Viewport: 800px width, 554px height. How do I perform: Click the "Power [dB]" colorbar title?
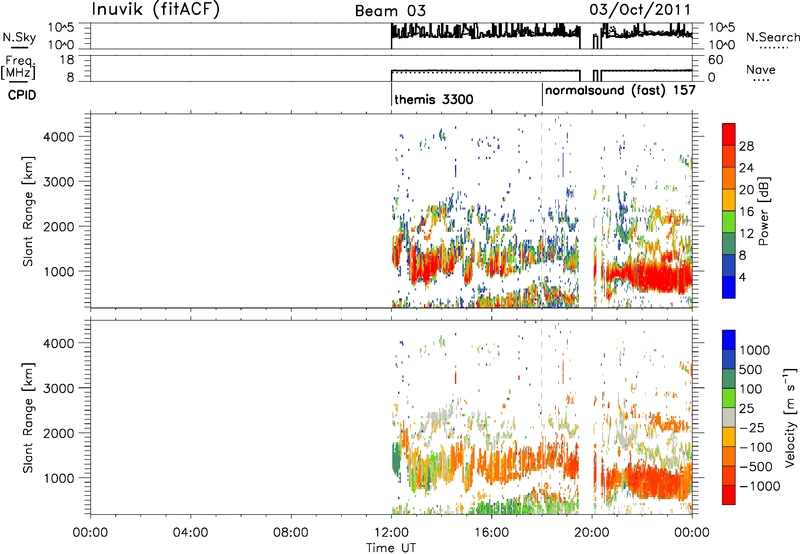point(763,211)
